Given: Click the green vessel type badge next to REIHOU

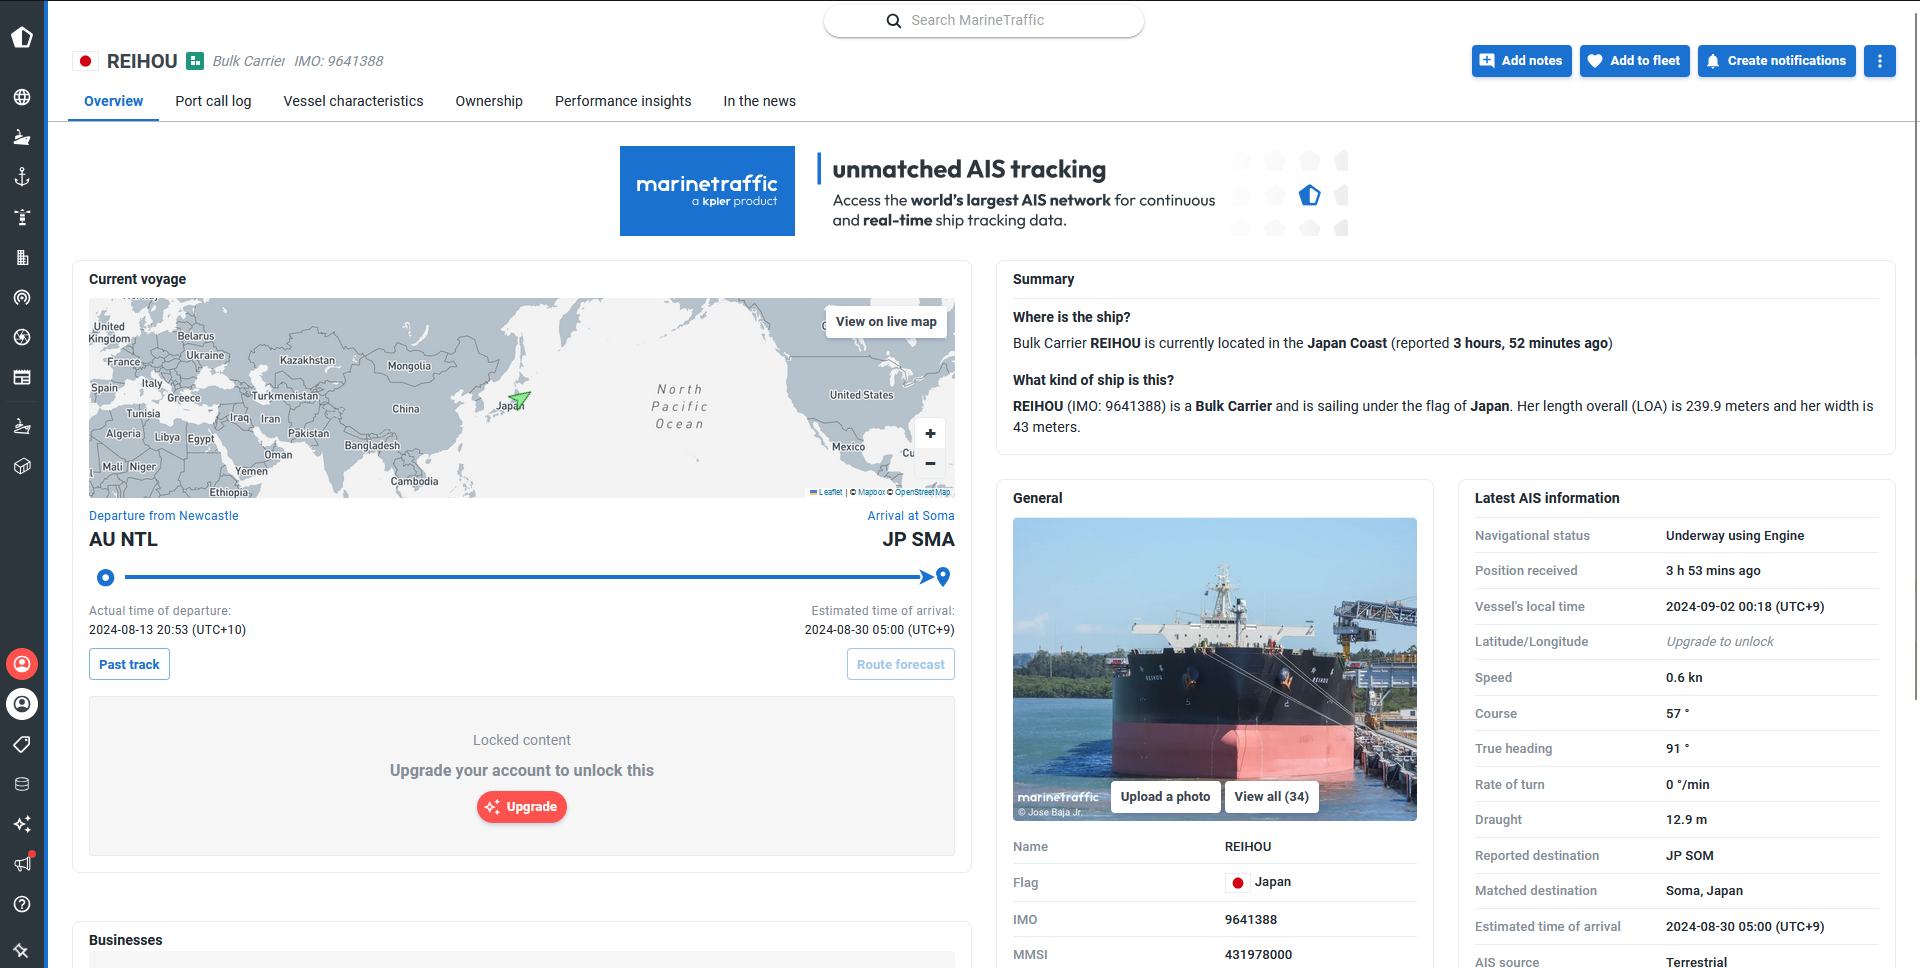Looking at the screenshot, I should point(195,61).
